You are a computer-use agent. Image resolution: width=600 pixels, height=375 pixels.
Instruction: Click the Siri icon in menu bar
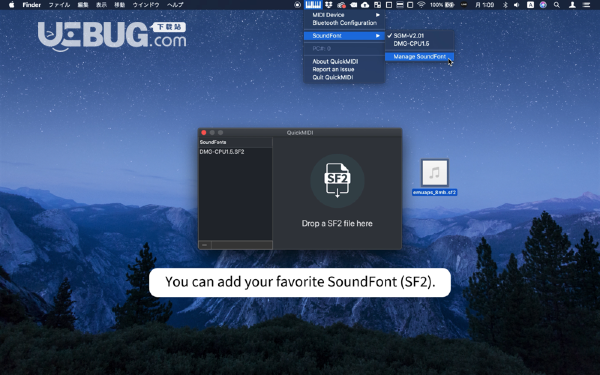tap(543, 5)
